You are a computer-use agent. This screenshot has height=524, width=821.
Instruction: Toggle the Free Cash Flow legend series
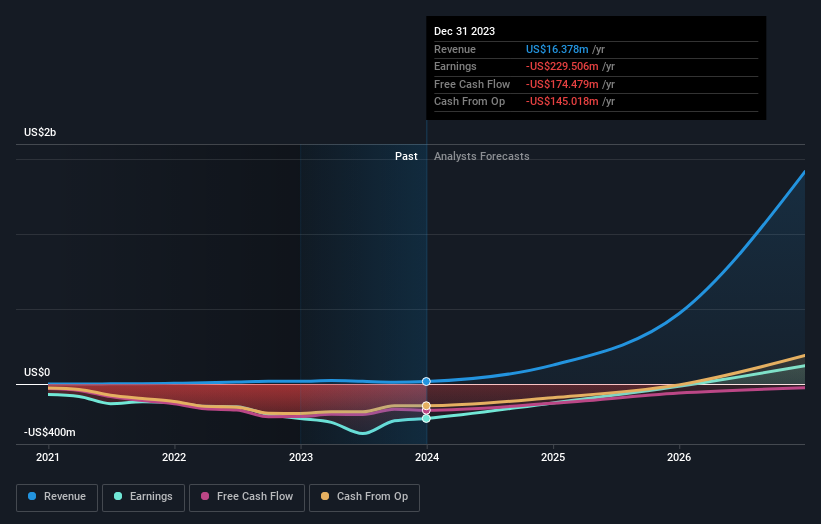247,497
